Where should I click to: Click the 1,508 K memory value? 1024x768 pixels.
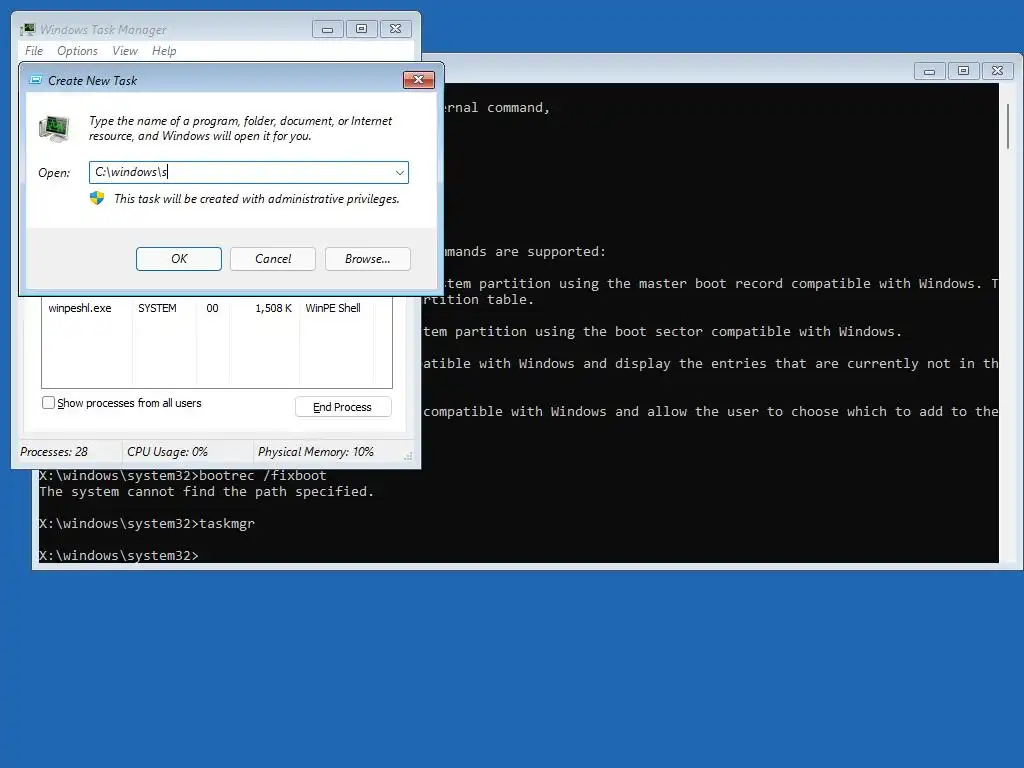click(274, 308)
